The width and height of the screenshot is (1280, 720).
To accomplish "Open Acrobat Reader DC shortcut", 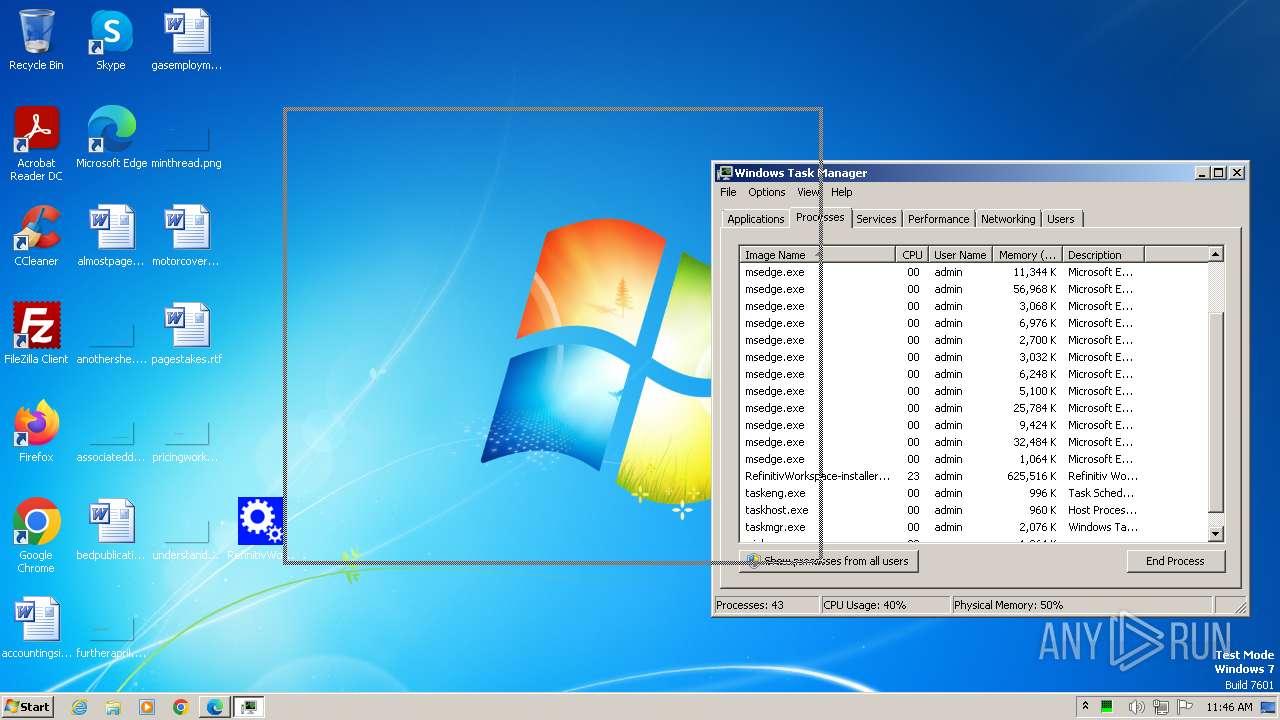I will click(x=36, y=143).
